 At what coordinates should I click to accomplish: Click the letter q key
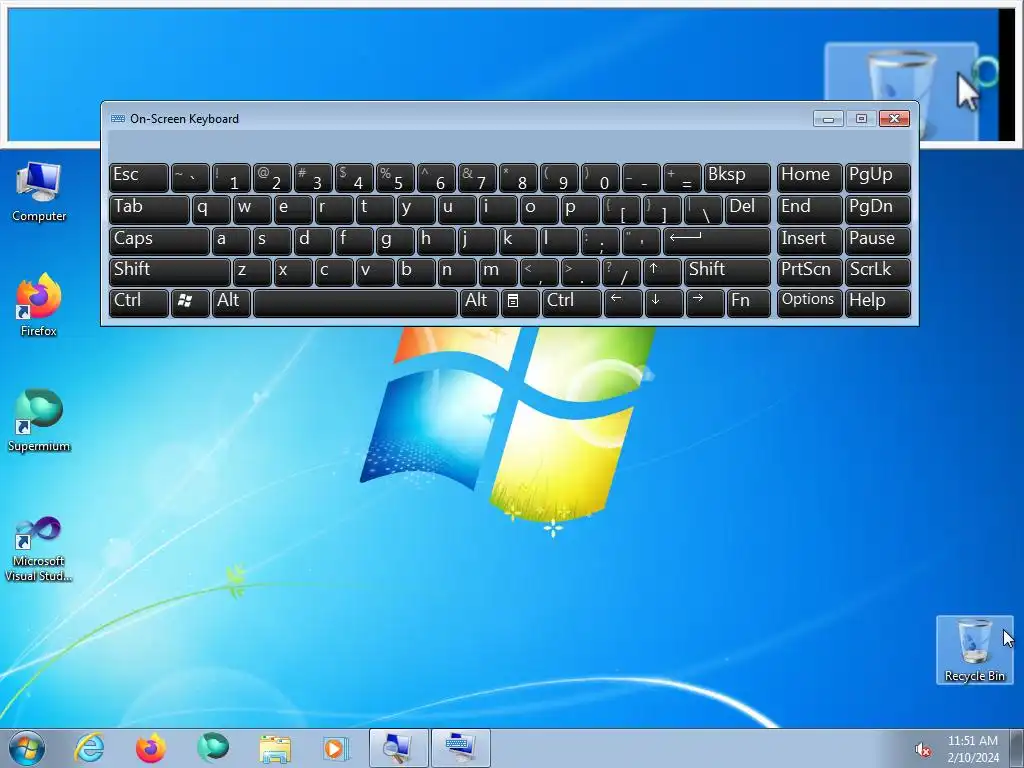click(x=211, y=209)
